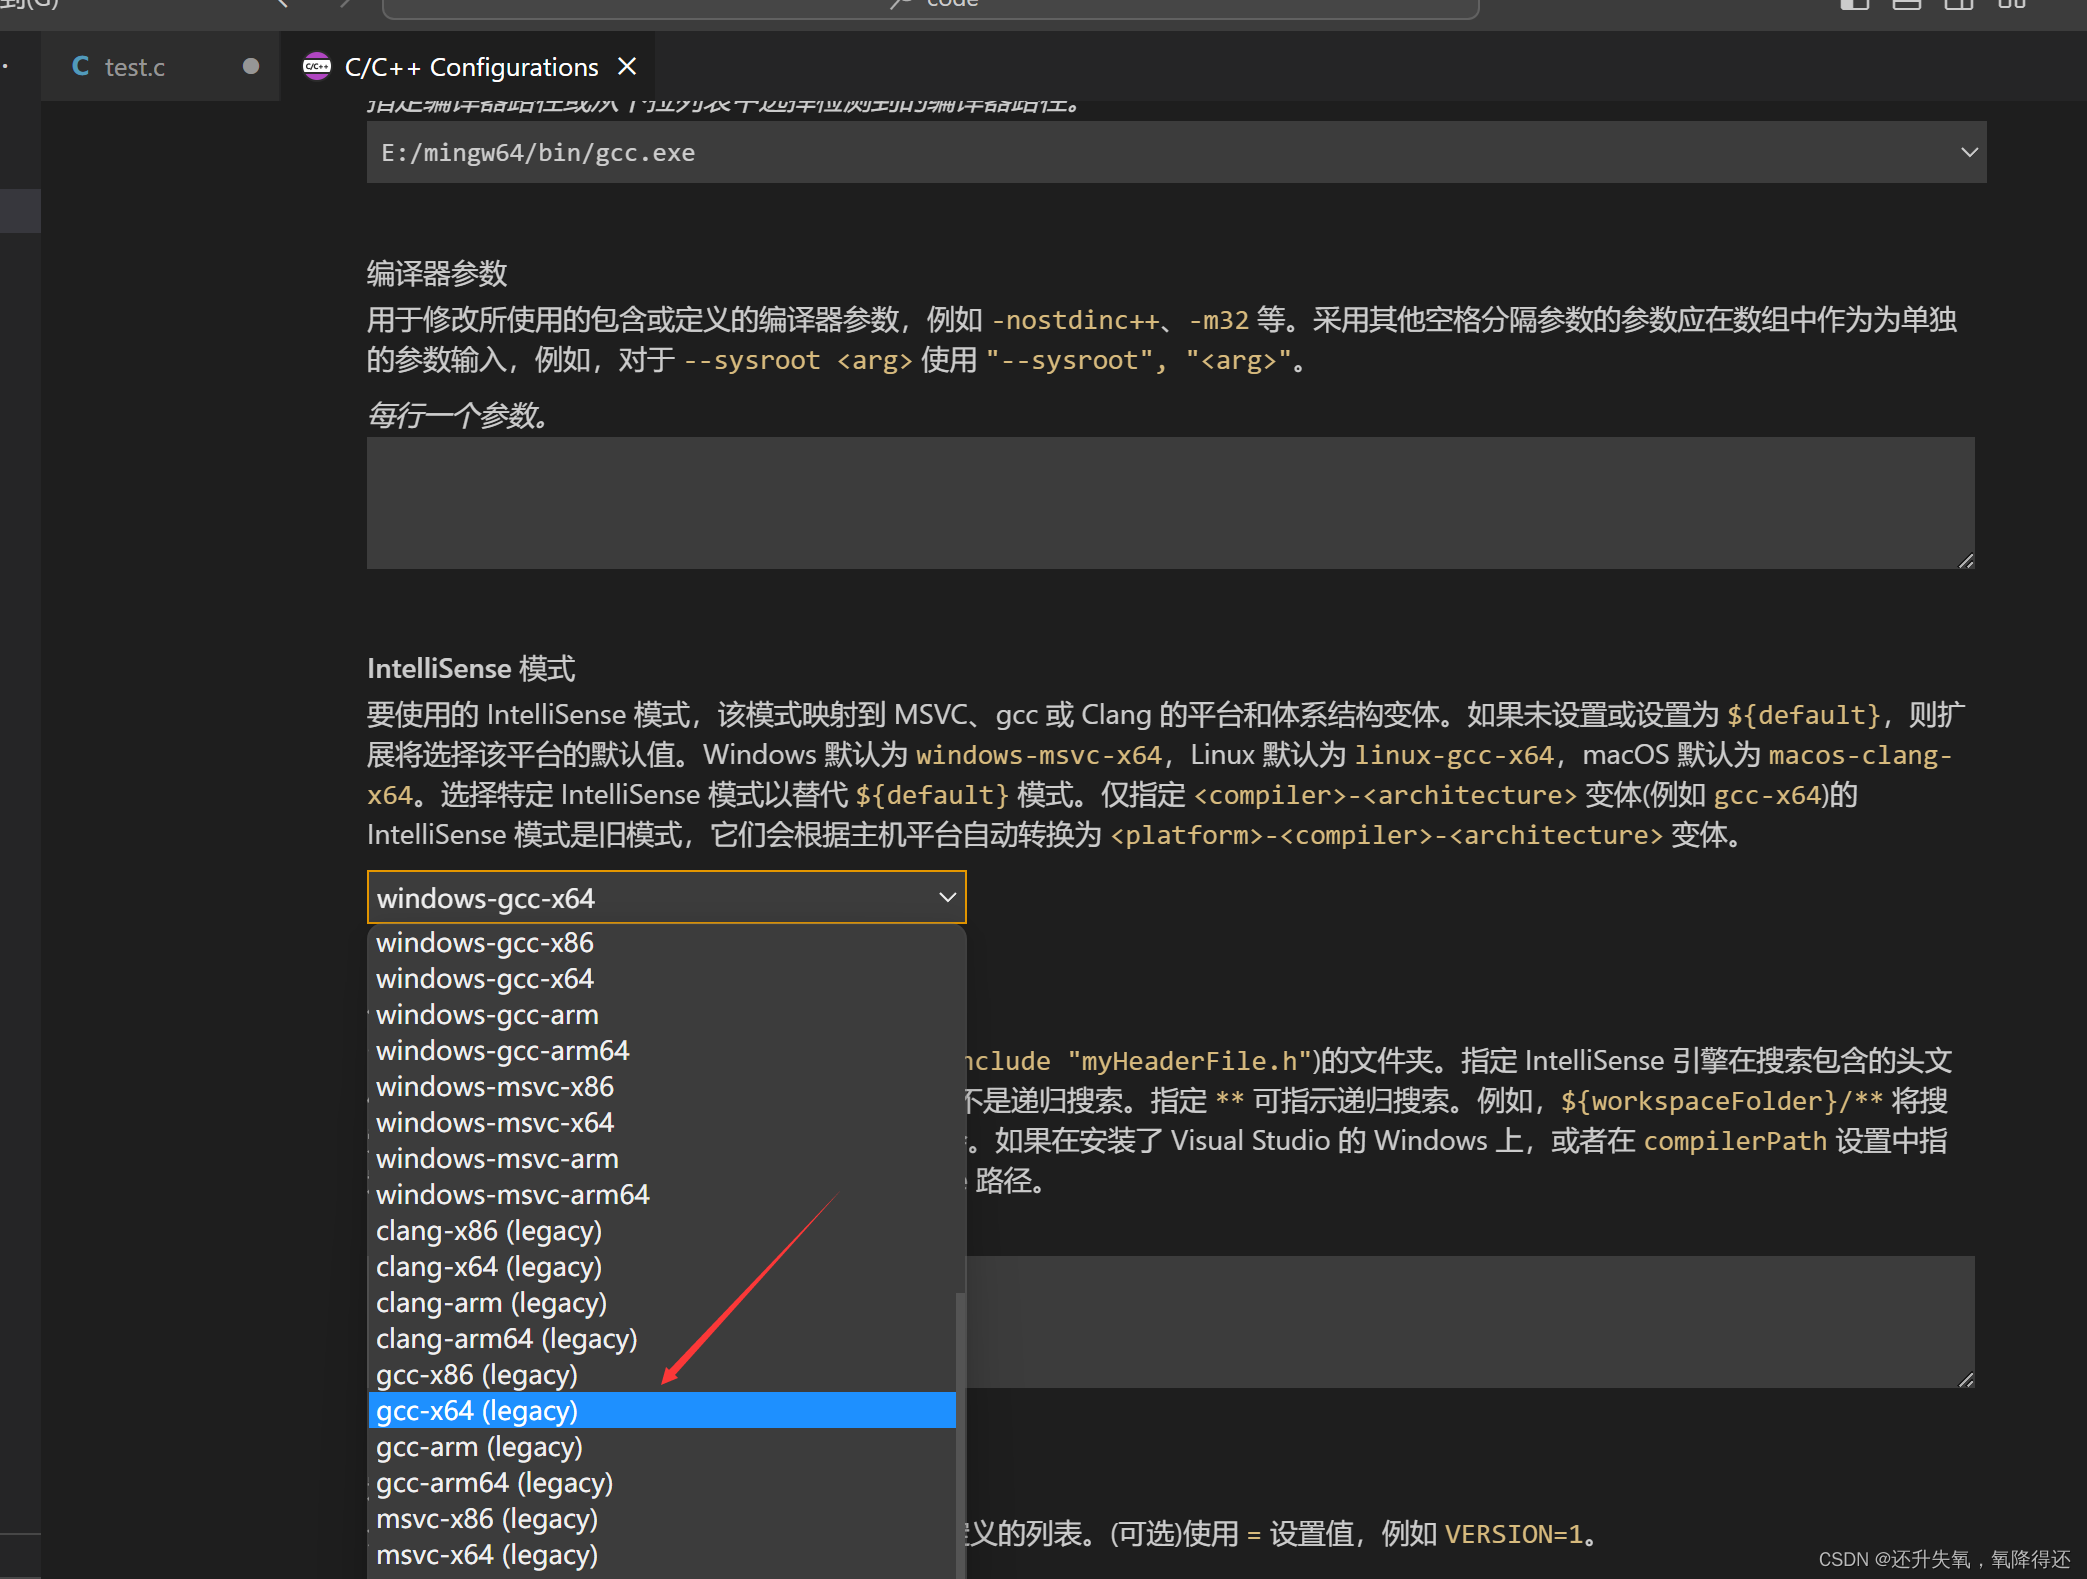Viewport: 2087px width, 1579px height.
Task: Select gcc-x86 (legacy) option
Action: click(x=661, y=1375)
